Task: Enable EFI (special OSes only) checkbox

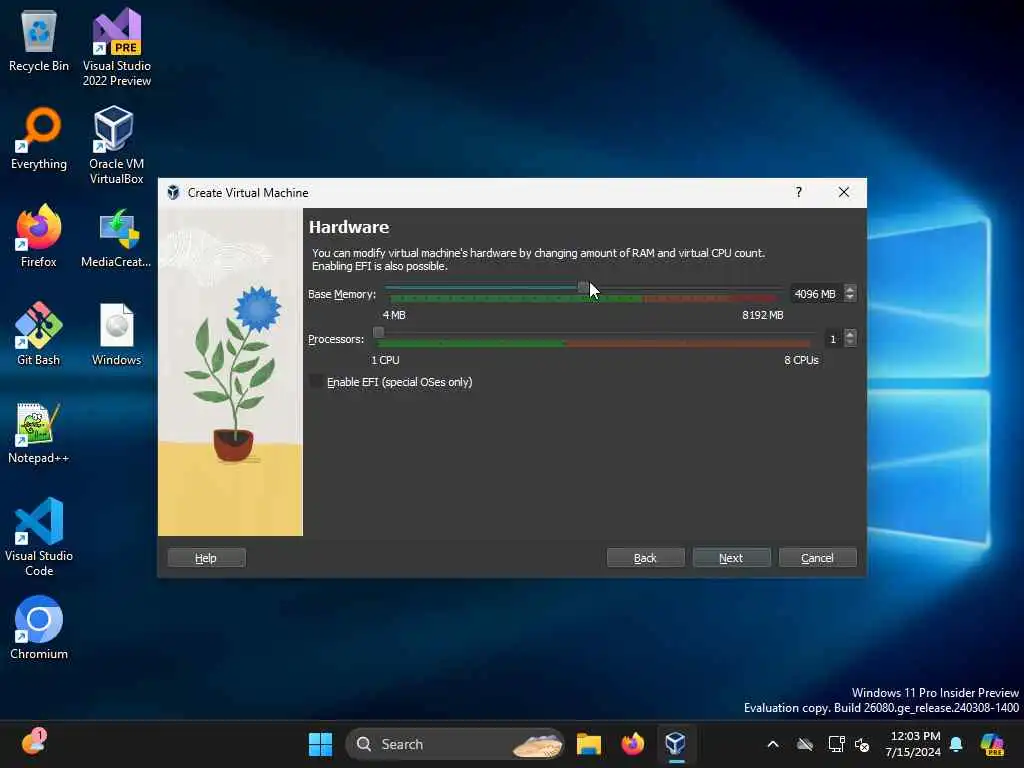Action: tap(316, 381)
